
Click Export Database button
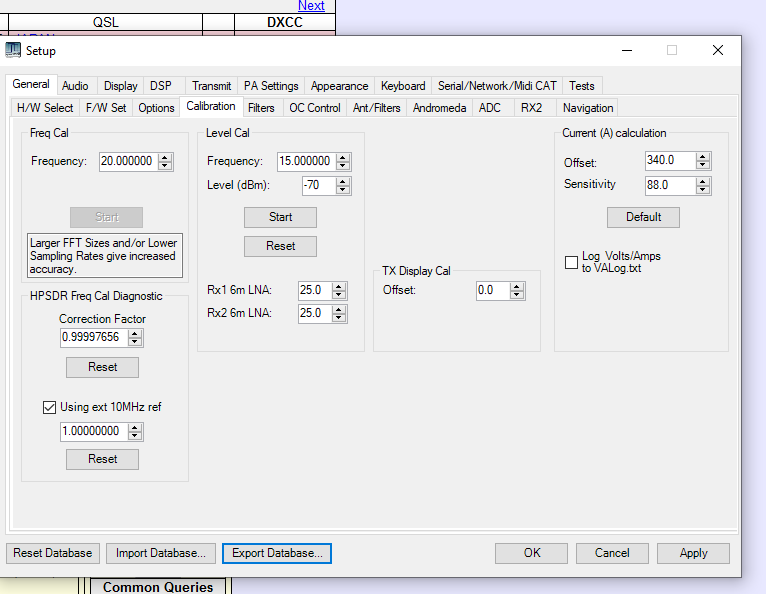pyautogui.click(x=276, y=553)
